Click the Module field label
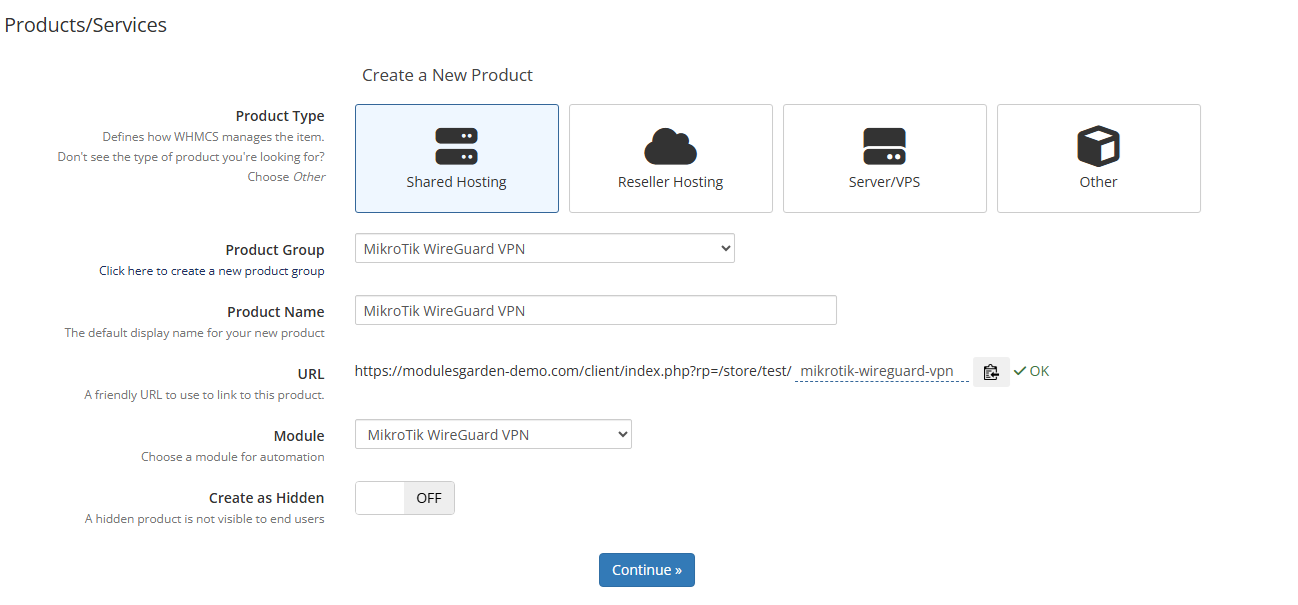The height and width of the screenshot is (605, 1298). coord(299,436)
